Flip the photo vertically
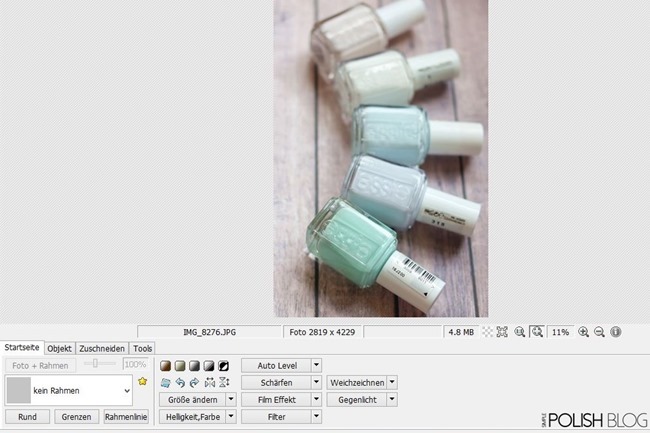This screenshot has width=650, height=433. 224,382
